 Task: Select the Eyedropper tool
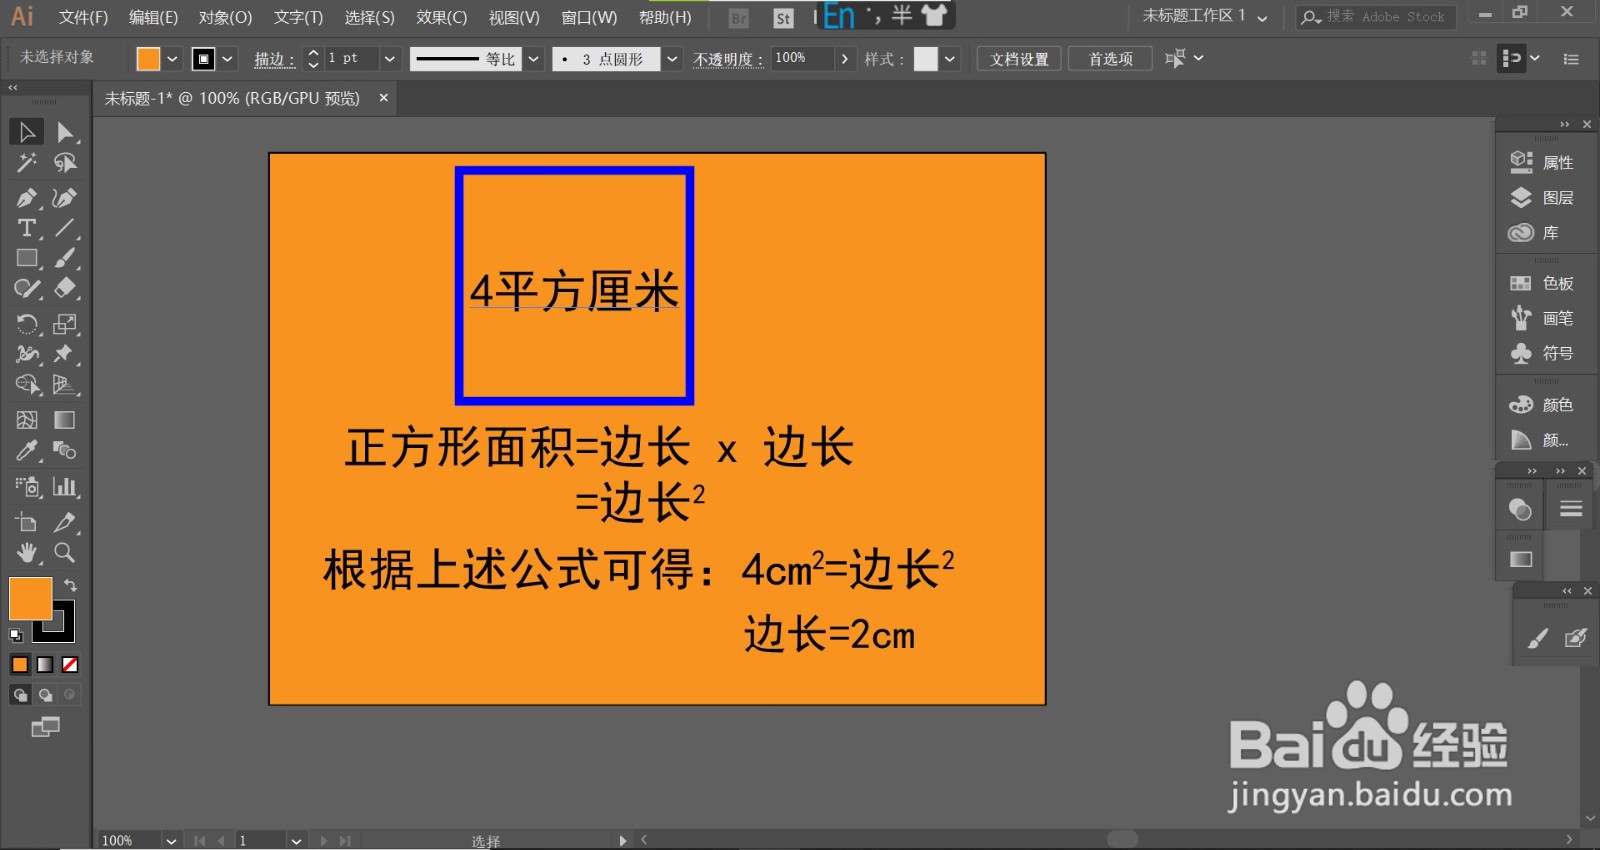tap(27, 450)
